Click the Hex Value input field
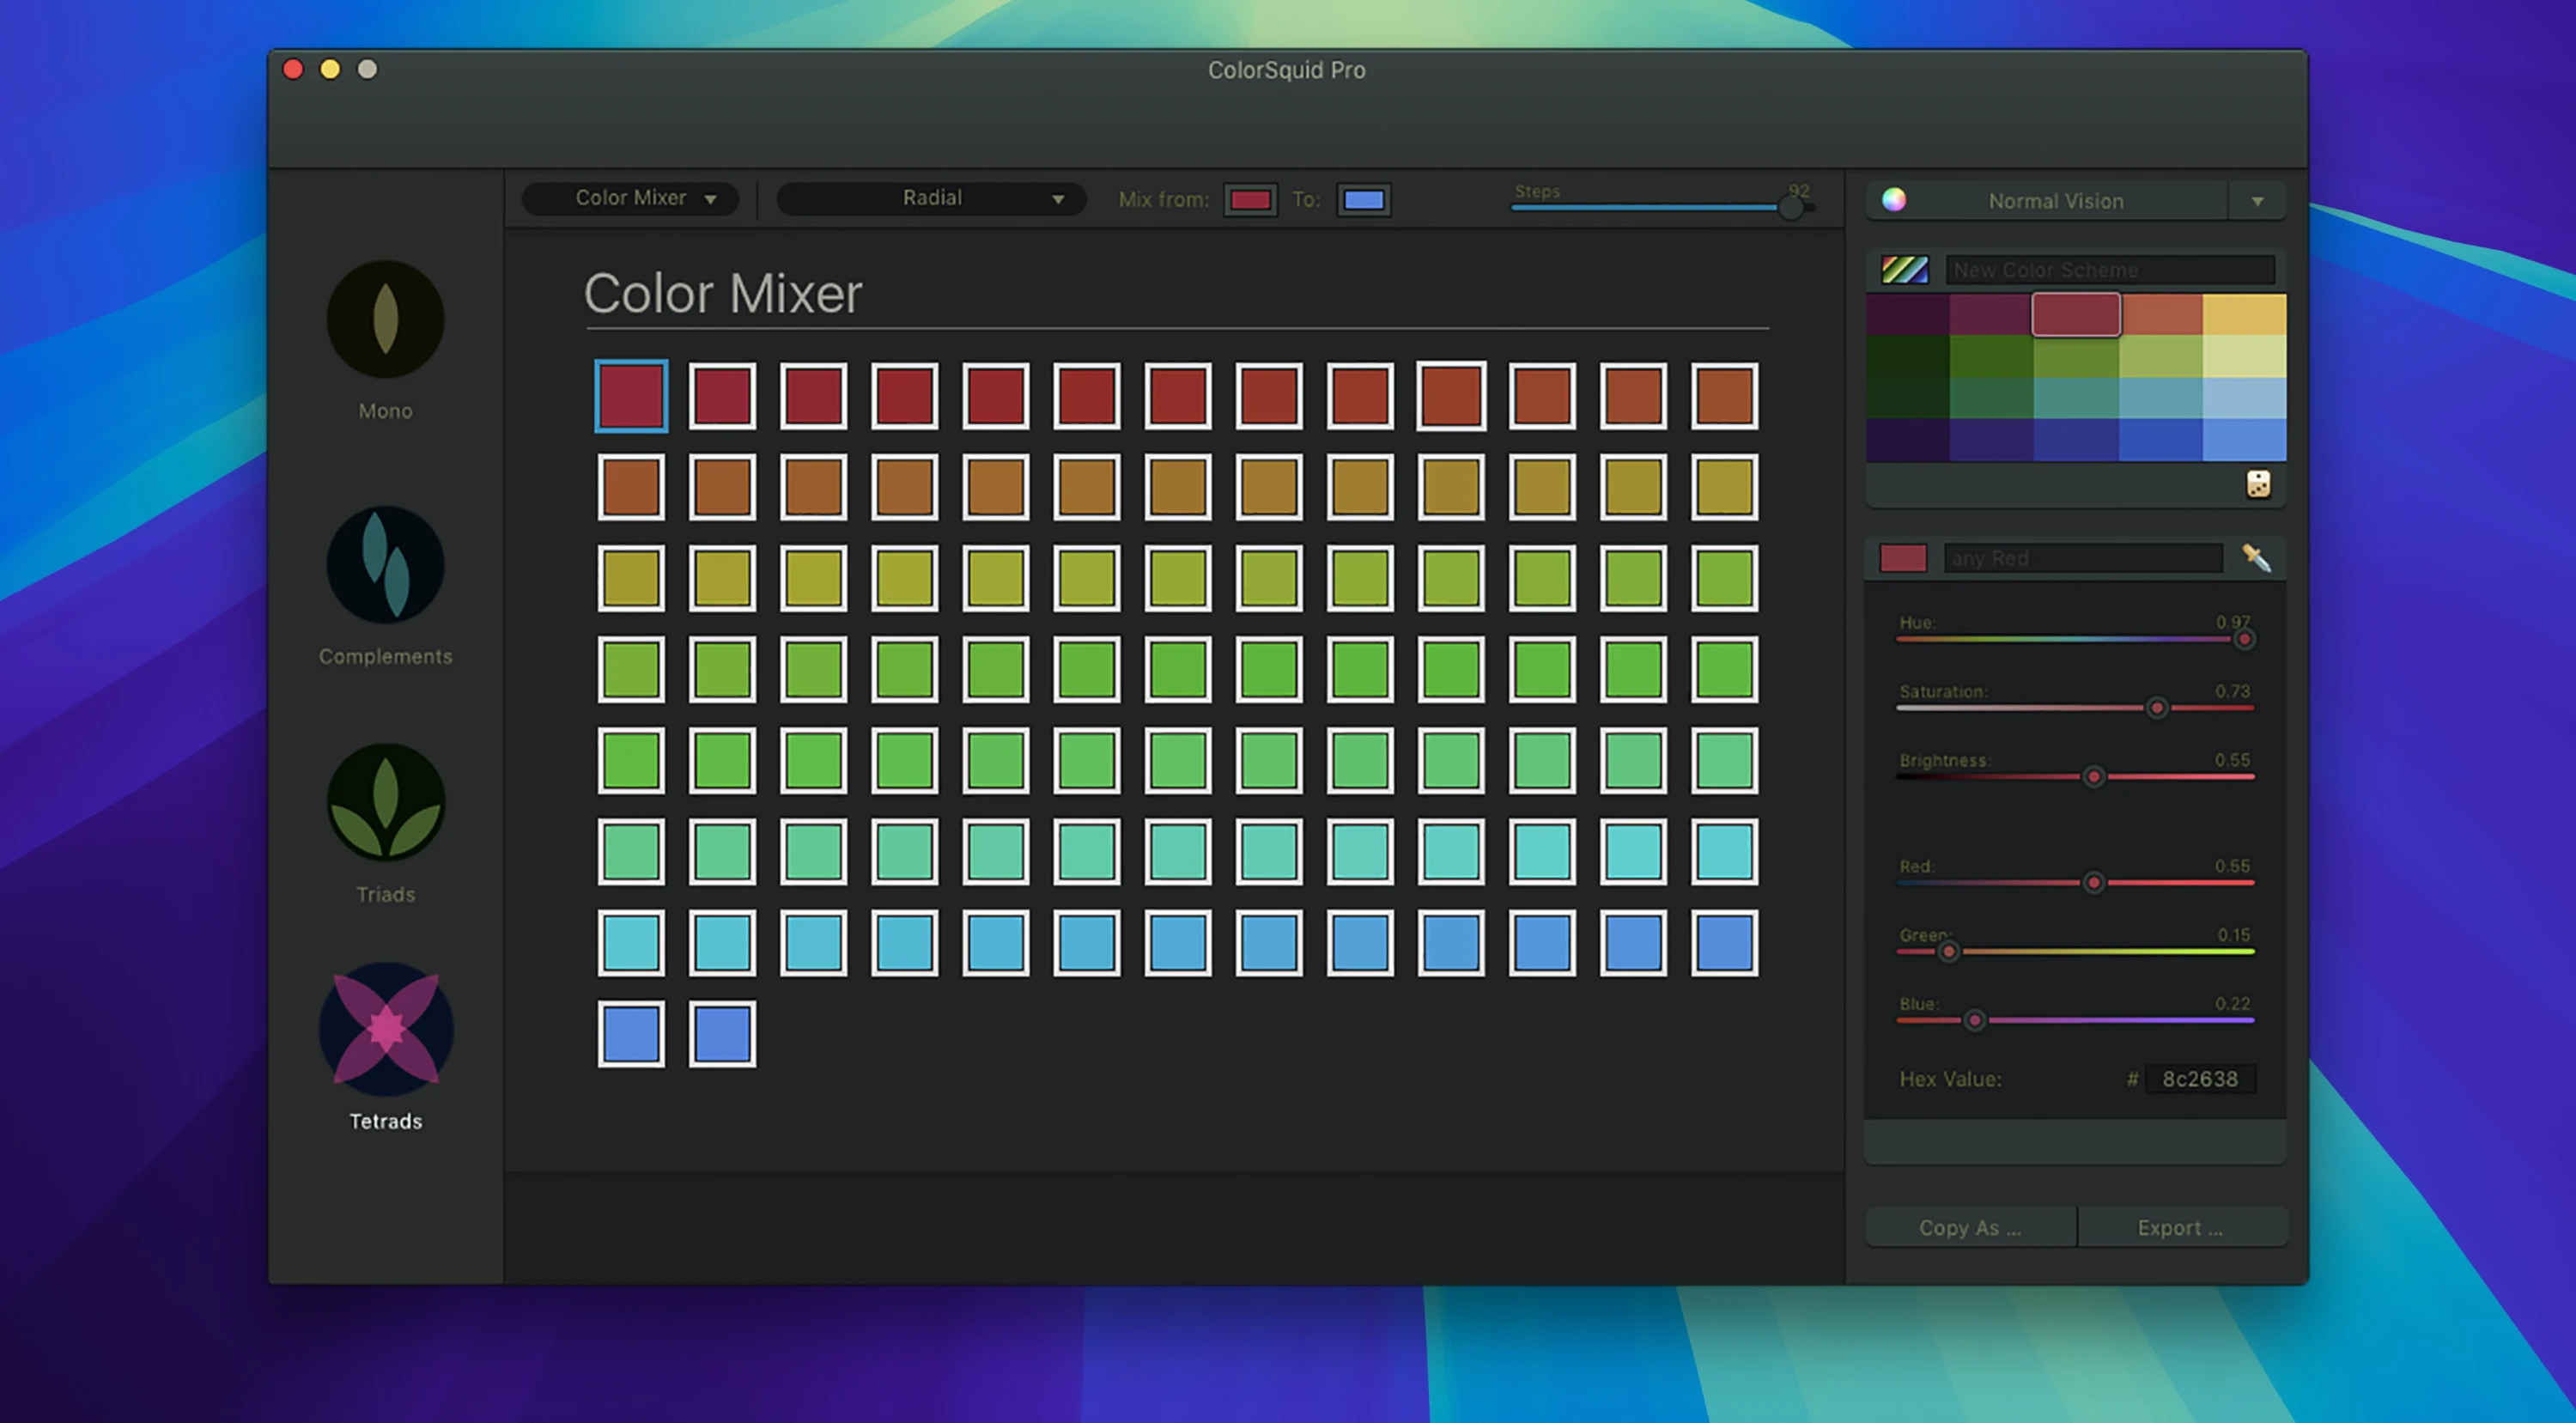Viewport: 2576px width, 1423px height. pyautogui.click(x=2199, y=1079)
